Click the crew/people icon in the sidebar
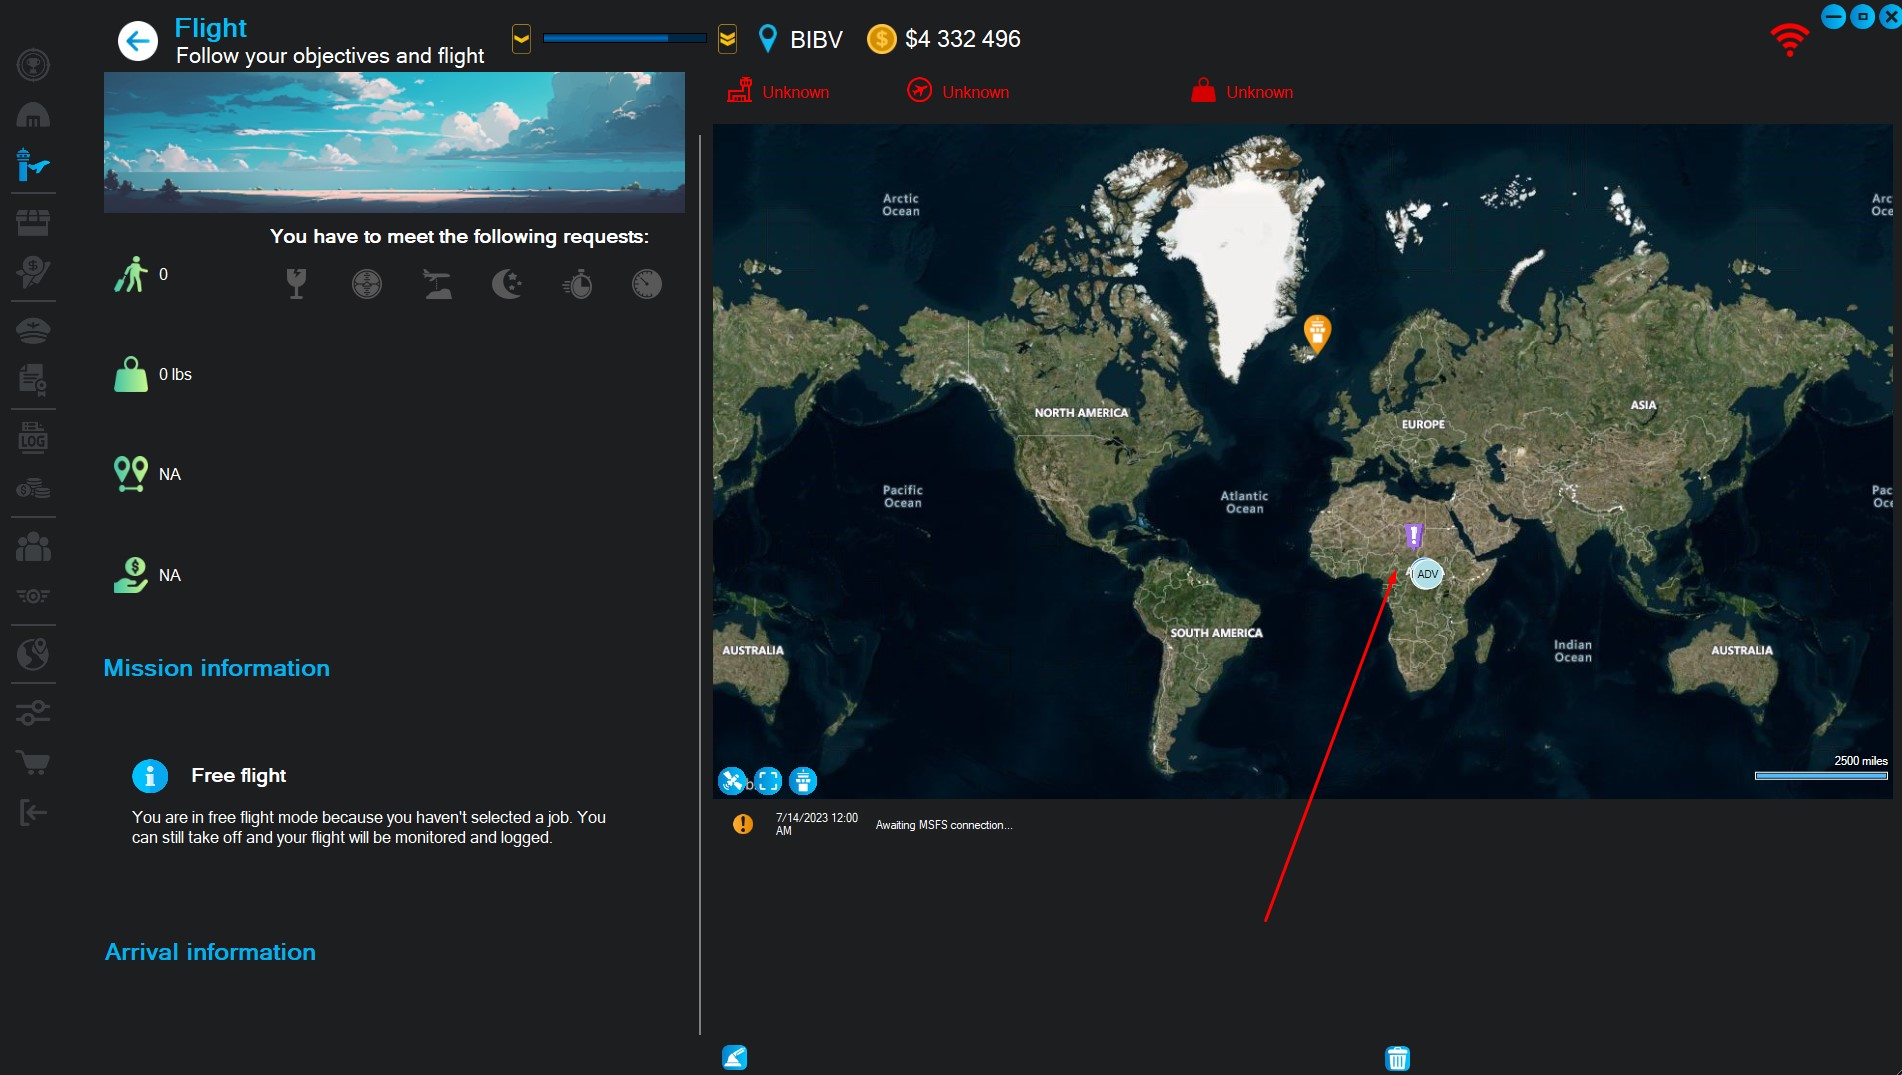This screenshot has height=1075, width=1902. (33, 545)
